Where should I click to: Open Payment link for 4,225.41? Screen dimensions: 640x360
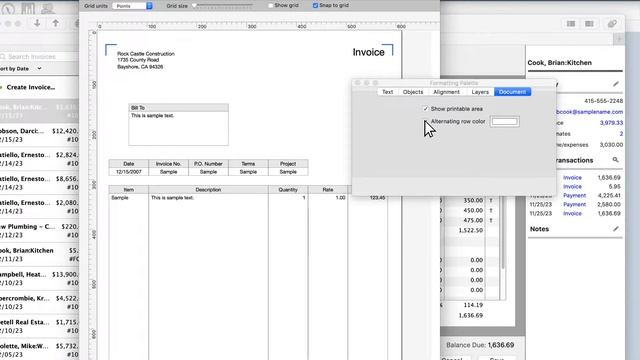(574, 196)
